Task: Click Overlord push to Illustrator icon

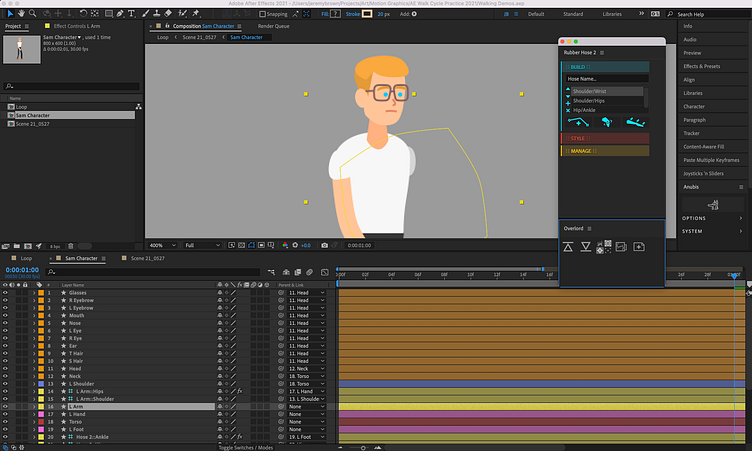Action: click(x=567, y=247)
